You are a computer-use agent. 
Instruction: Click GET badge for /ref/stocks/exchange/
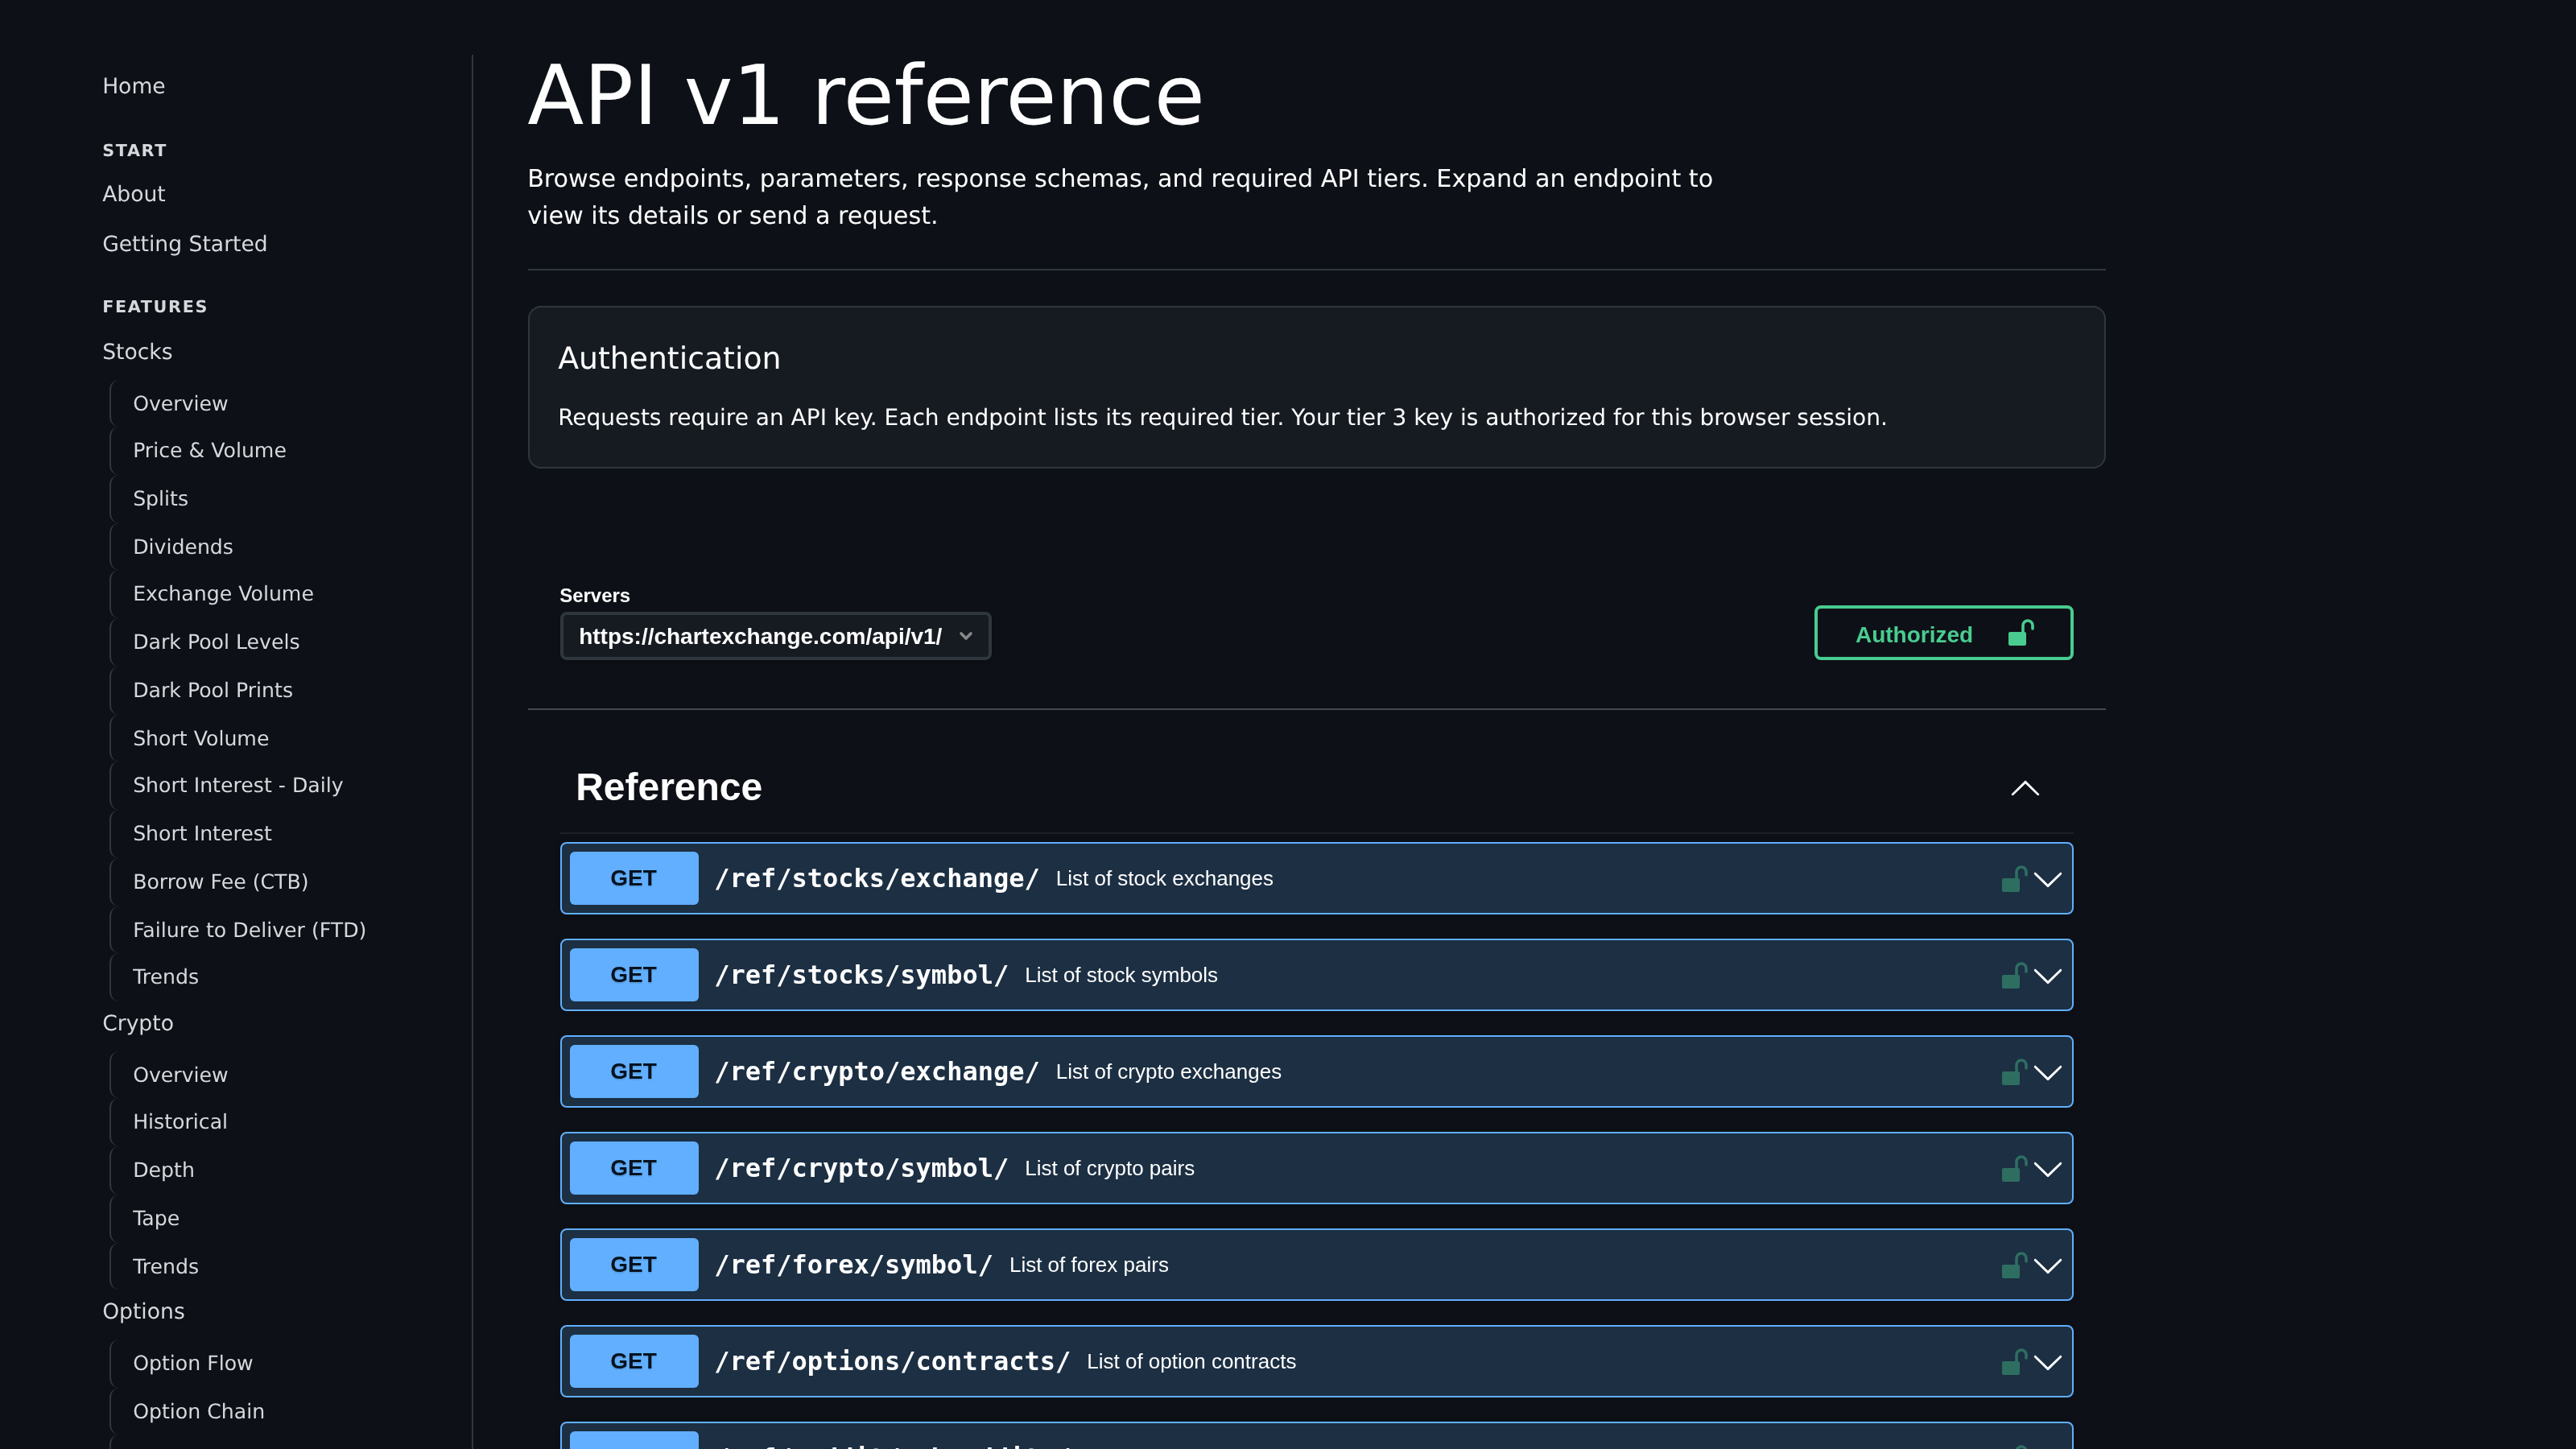tap(634, 878)
